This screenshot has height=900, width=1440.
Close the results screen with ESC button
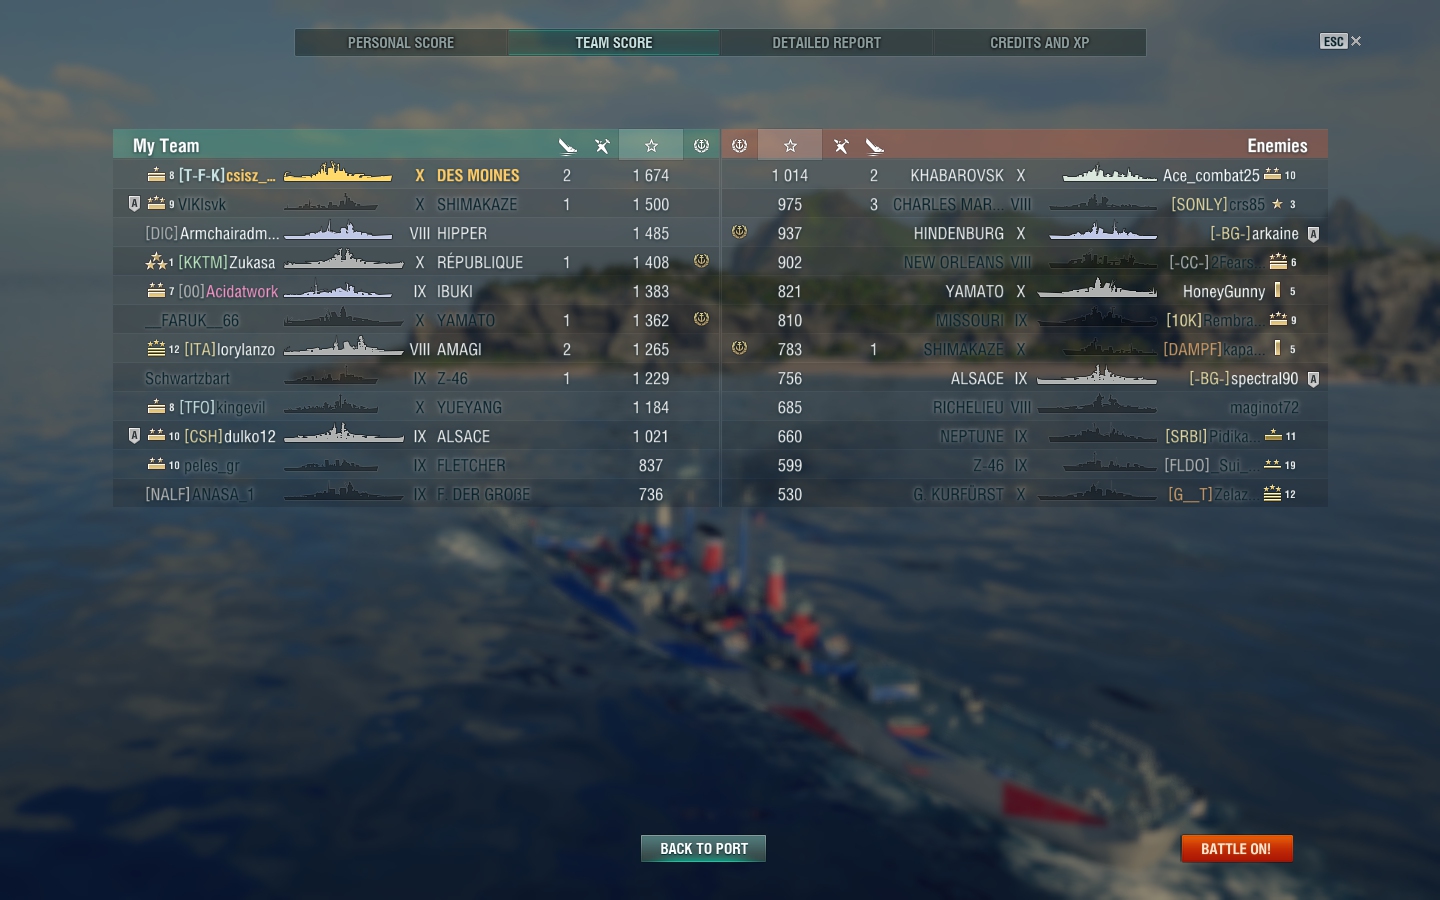point(1341,41)
